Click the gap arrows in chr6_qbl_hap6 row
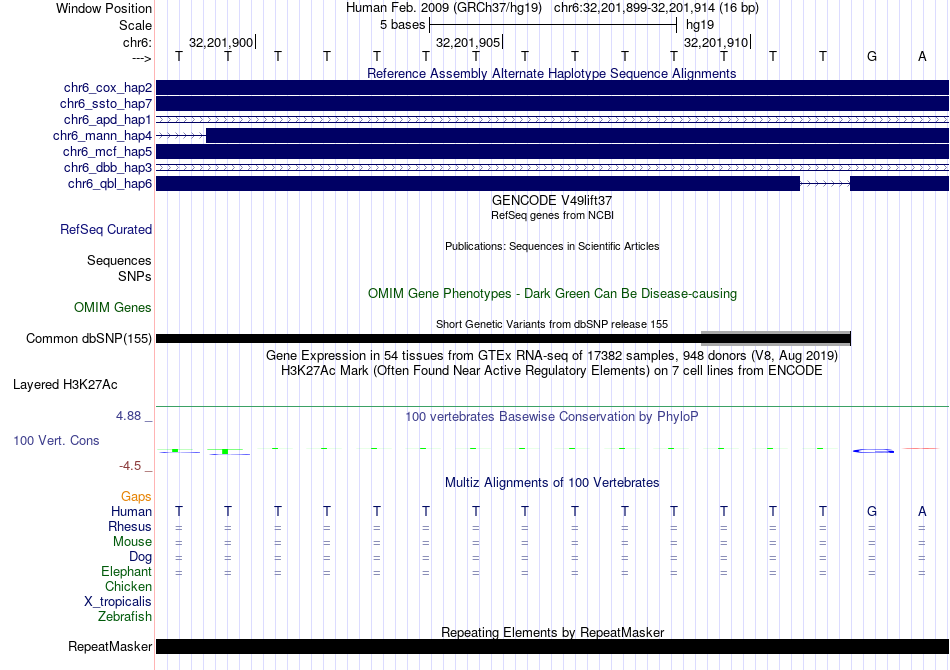The width and height of the screenshot is (950, 670). (x=825, y=184)
